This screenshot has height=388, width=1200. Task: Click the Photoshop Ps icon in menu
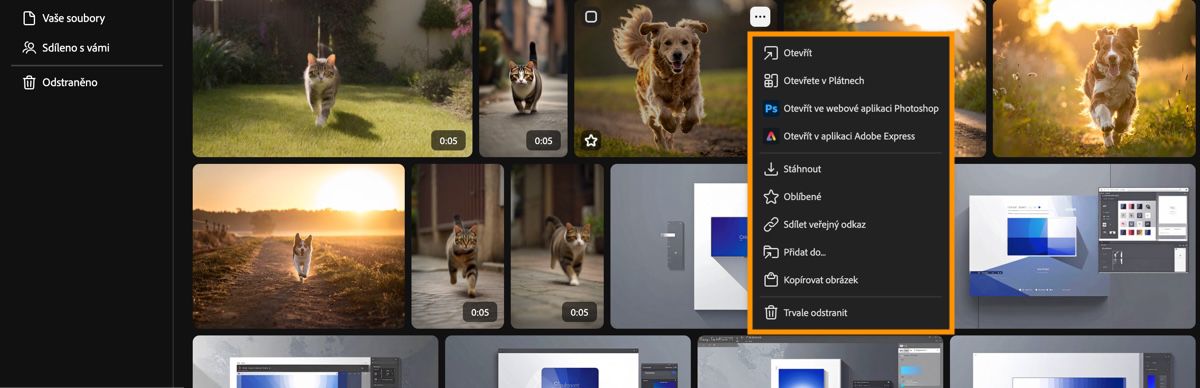771,108
